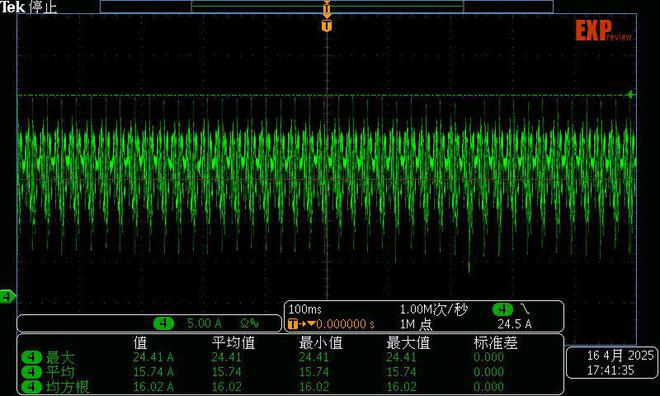
Task: Select the channel 4 badge beside 5.00 A
Action: (164, 323)
